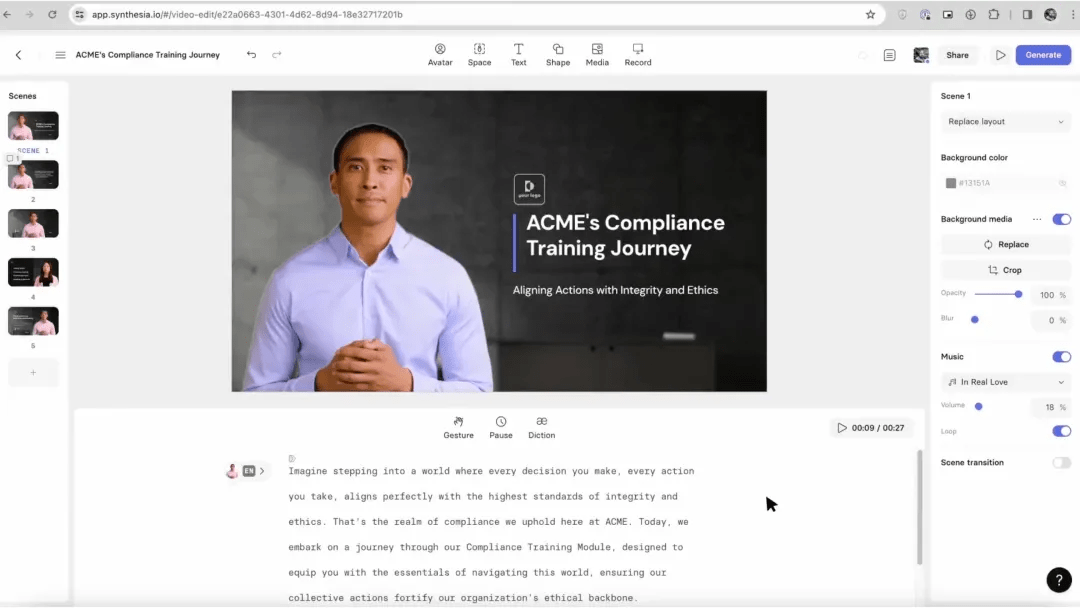Click the Volume value field showing 18
Image resolution: width=1080 pixels, height=608 pixels.
coord(1049,407)
